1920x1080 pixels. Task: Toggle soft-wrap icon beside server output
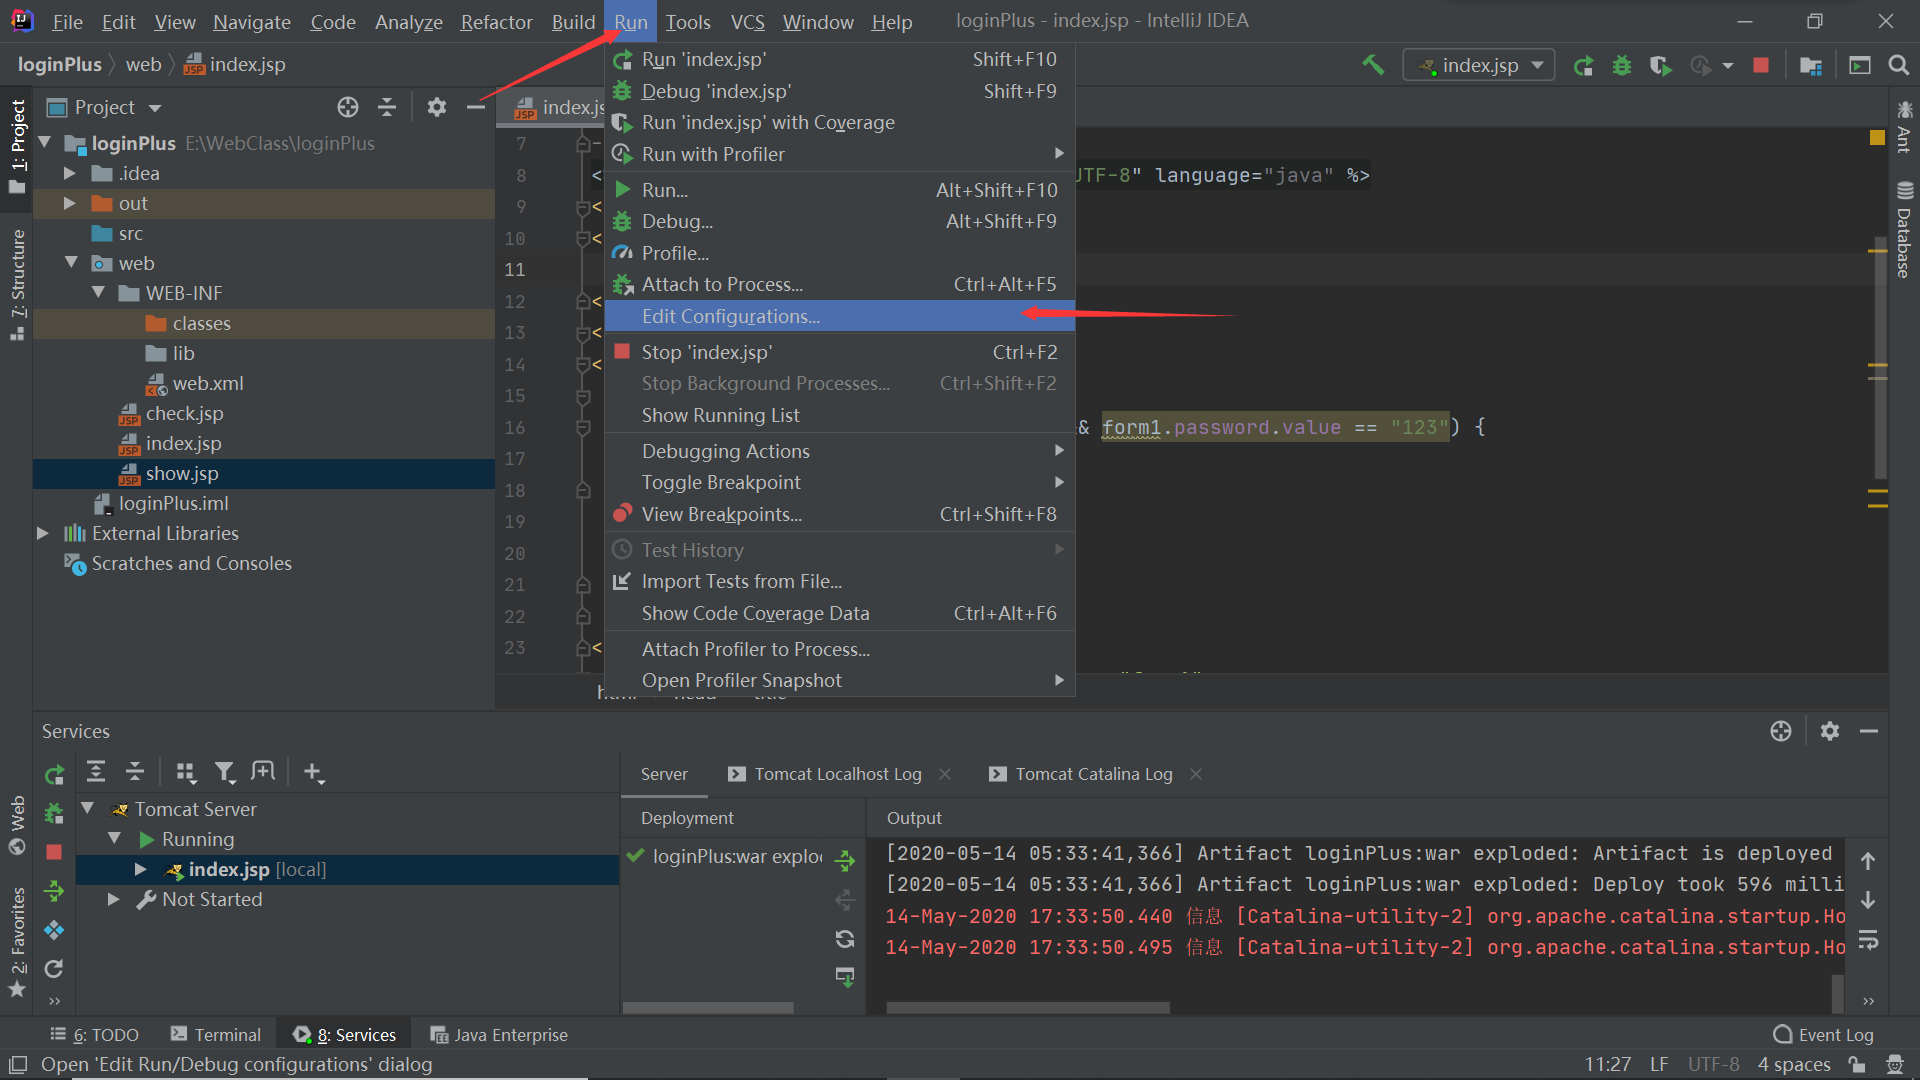(x=1868, y=940)
